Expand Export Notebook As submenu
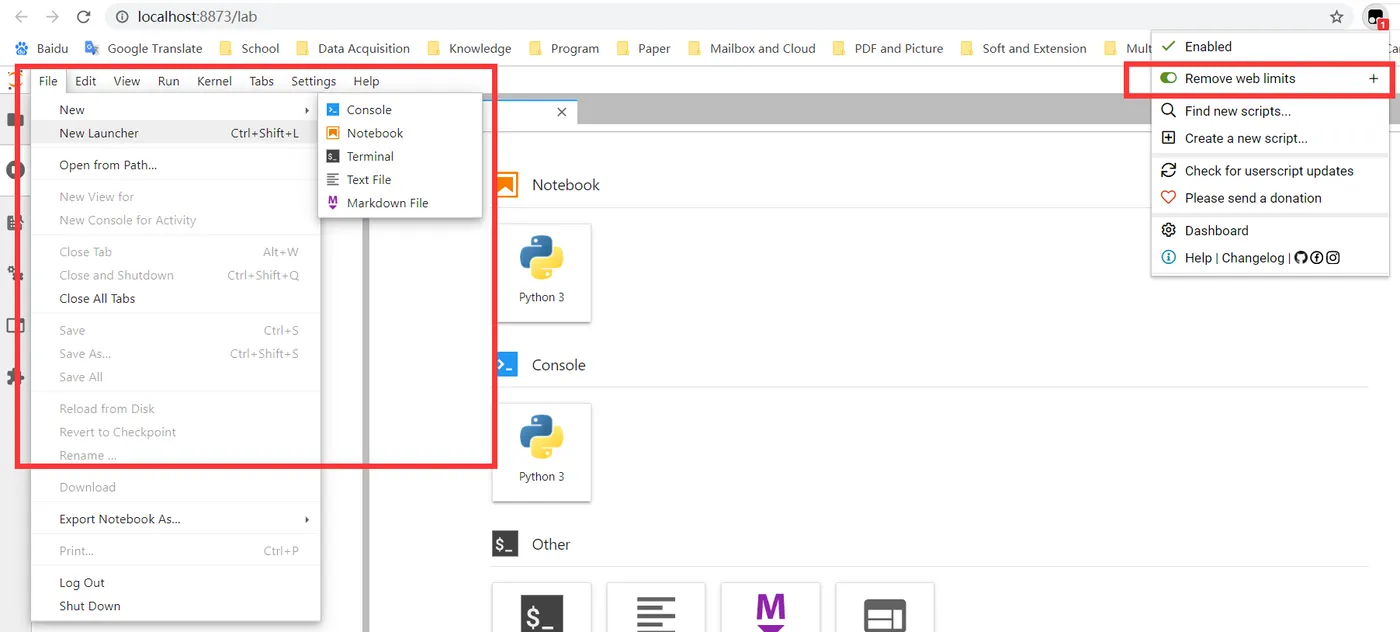 tap(307, 519)
